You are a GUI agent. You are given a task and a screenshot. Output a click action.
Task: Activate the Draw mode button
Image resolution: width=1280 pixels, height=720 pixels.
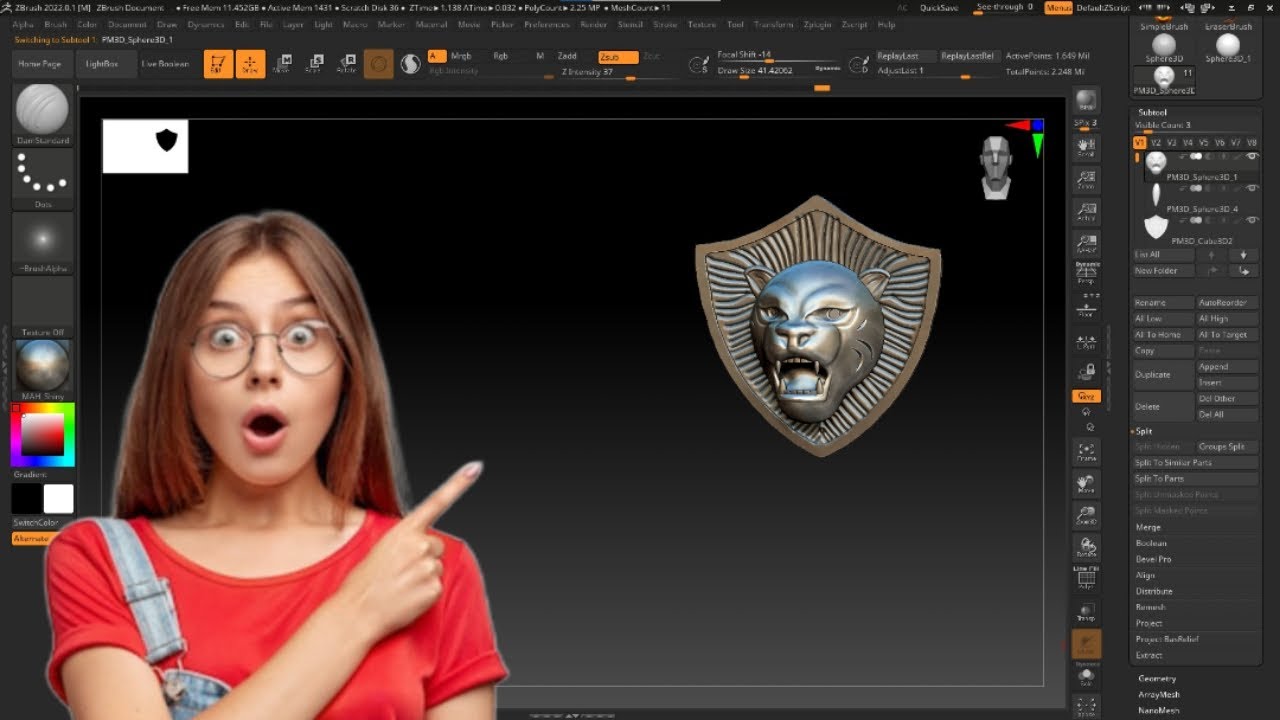pos(251,64)
